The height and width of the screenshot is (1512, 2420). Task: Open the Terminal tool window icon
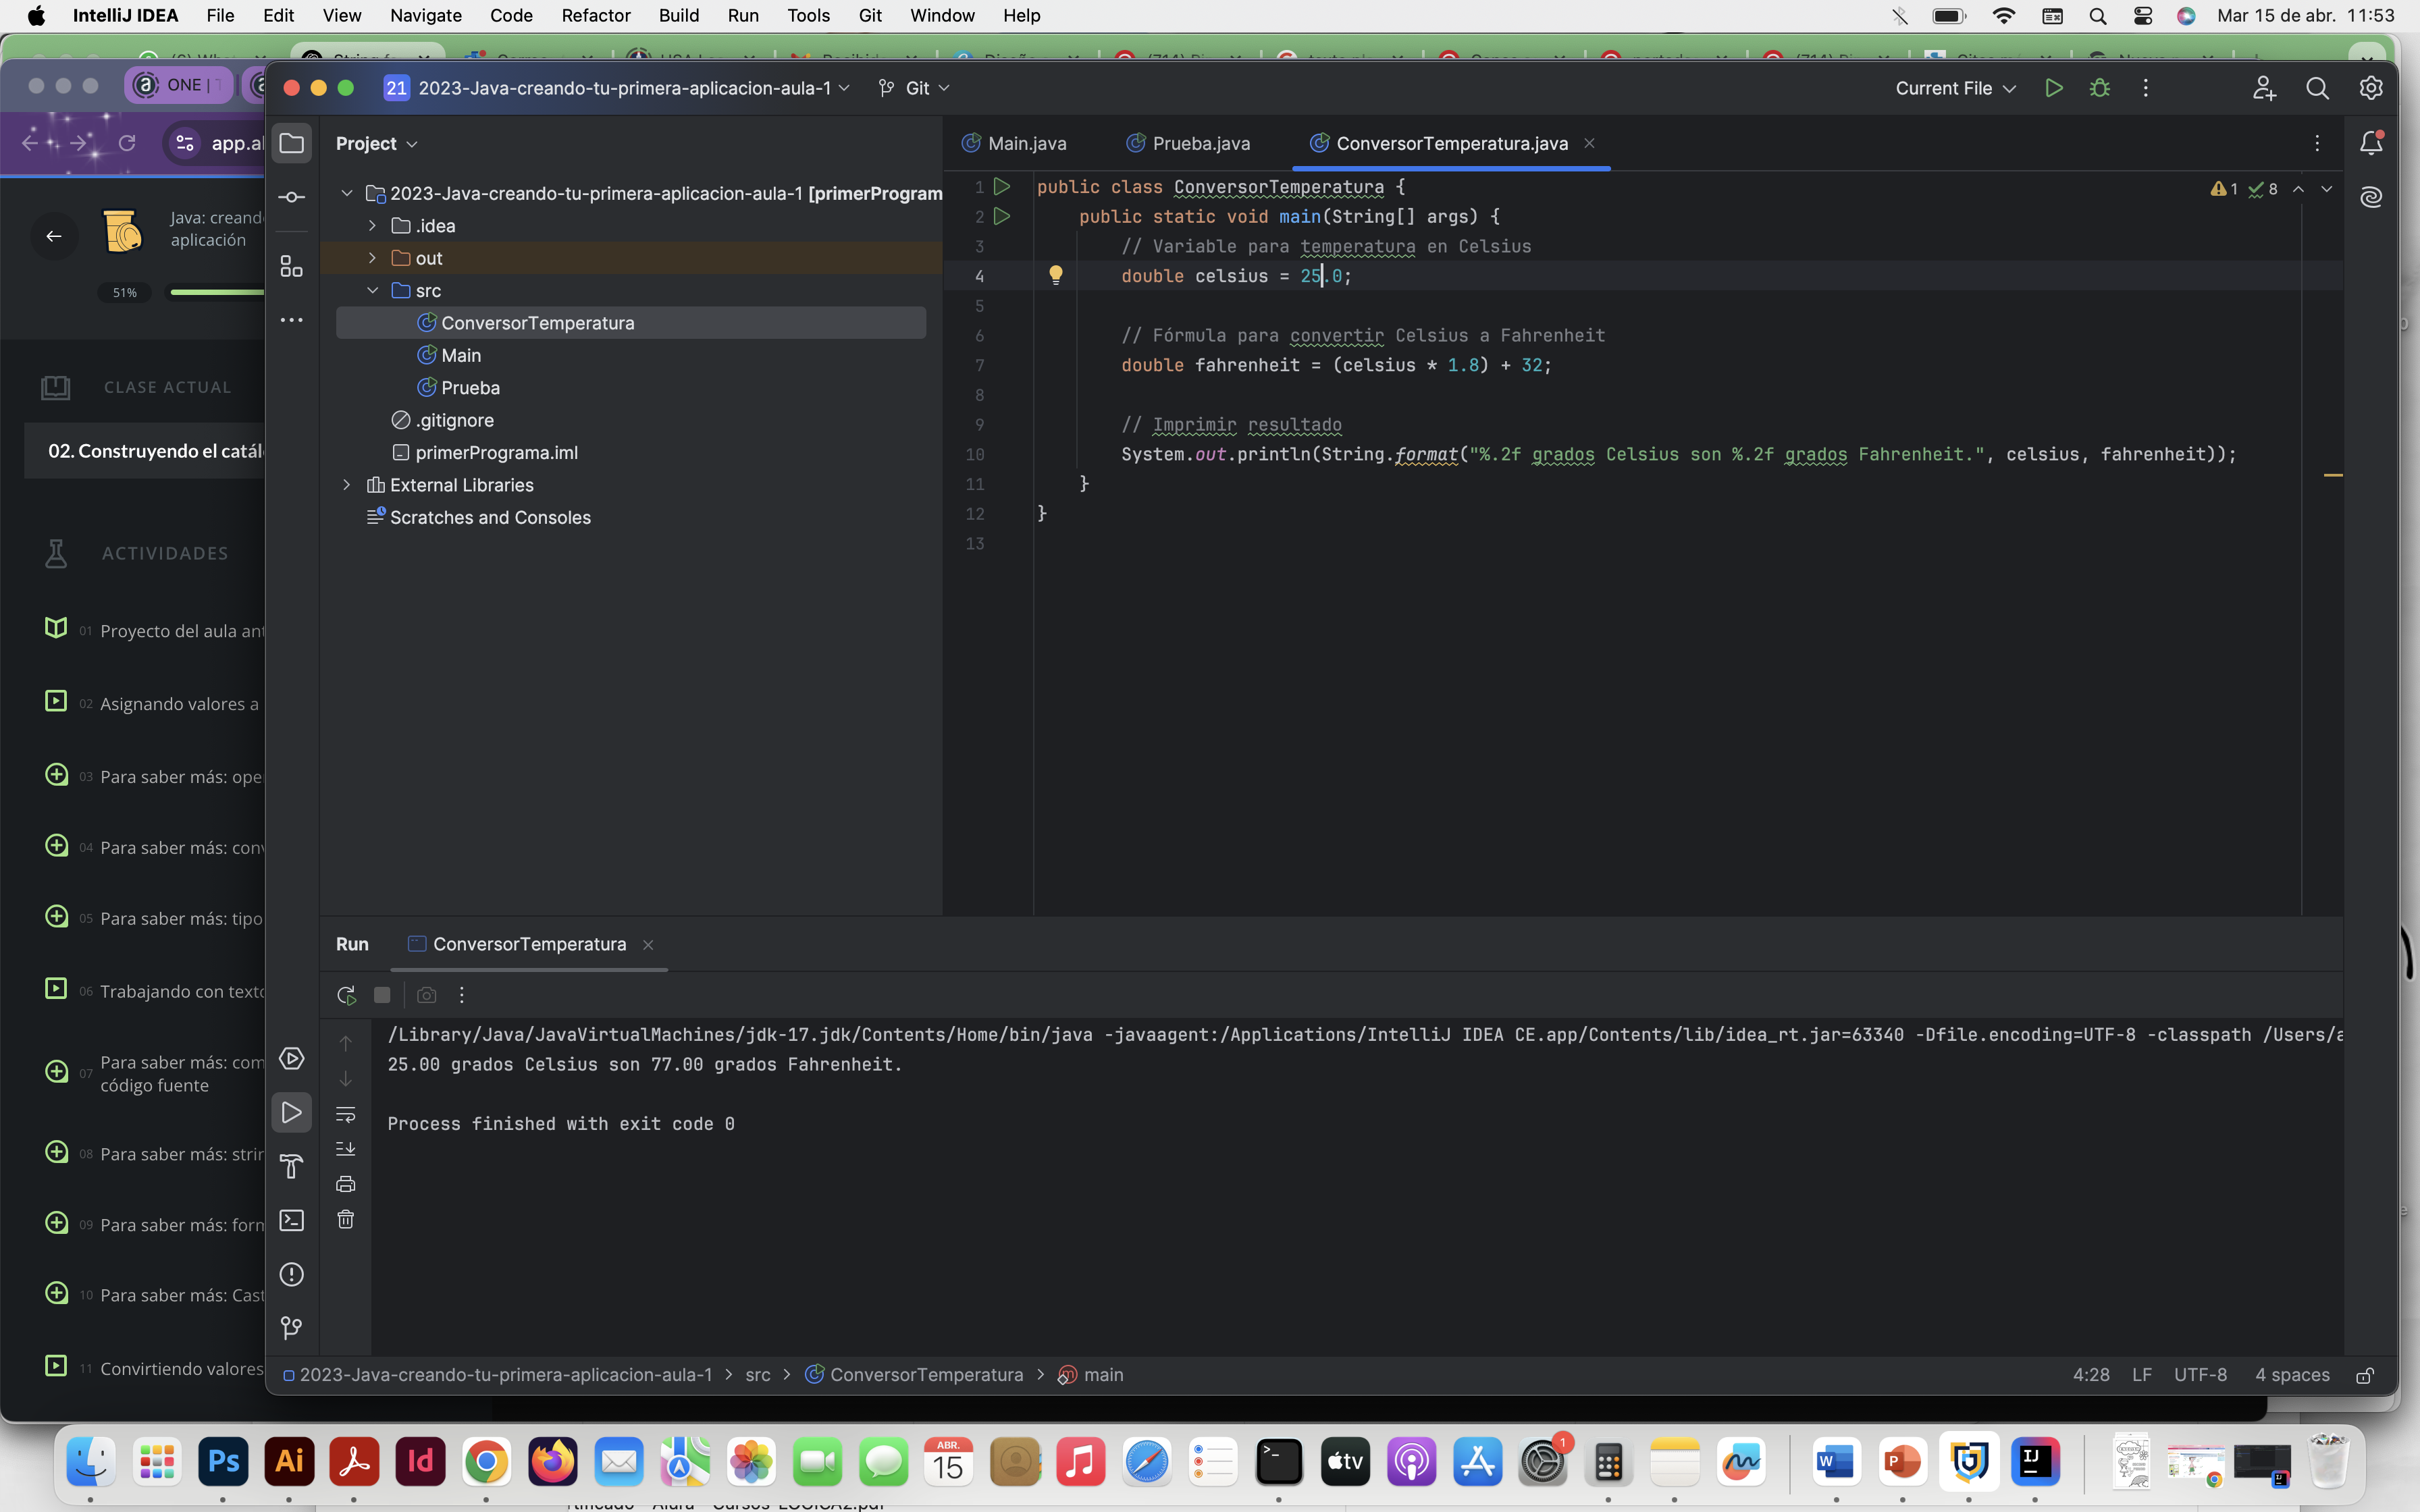[x=291, y=1221]
